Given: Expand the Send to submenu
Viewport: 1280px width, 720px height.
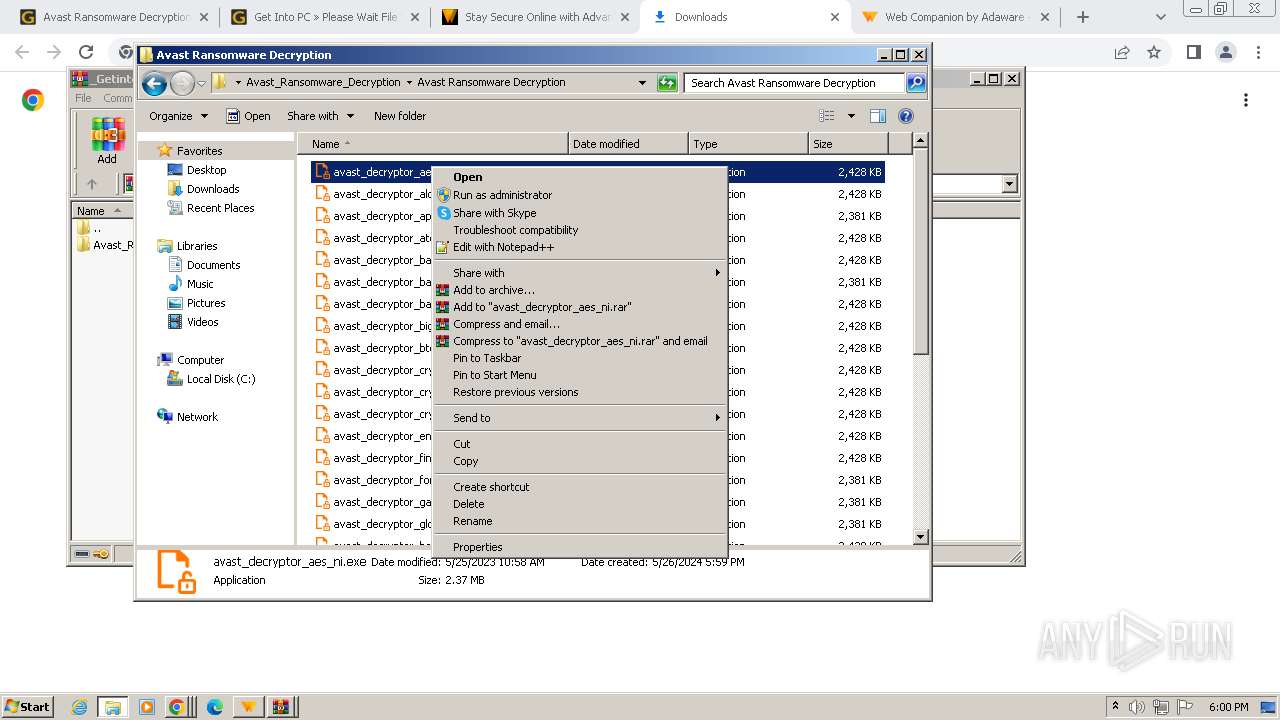Looking at the screenshot, I should [x=579, y=418].
